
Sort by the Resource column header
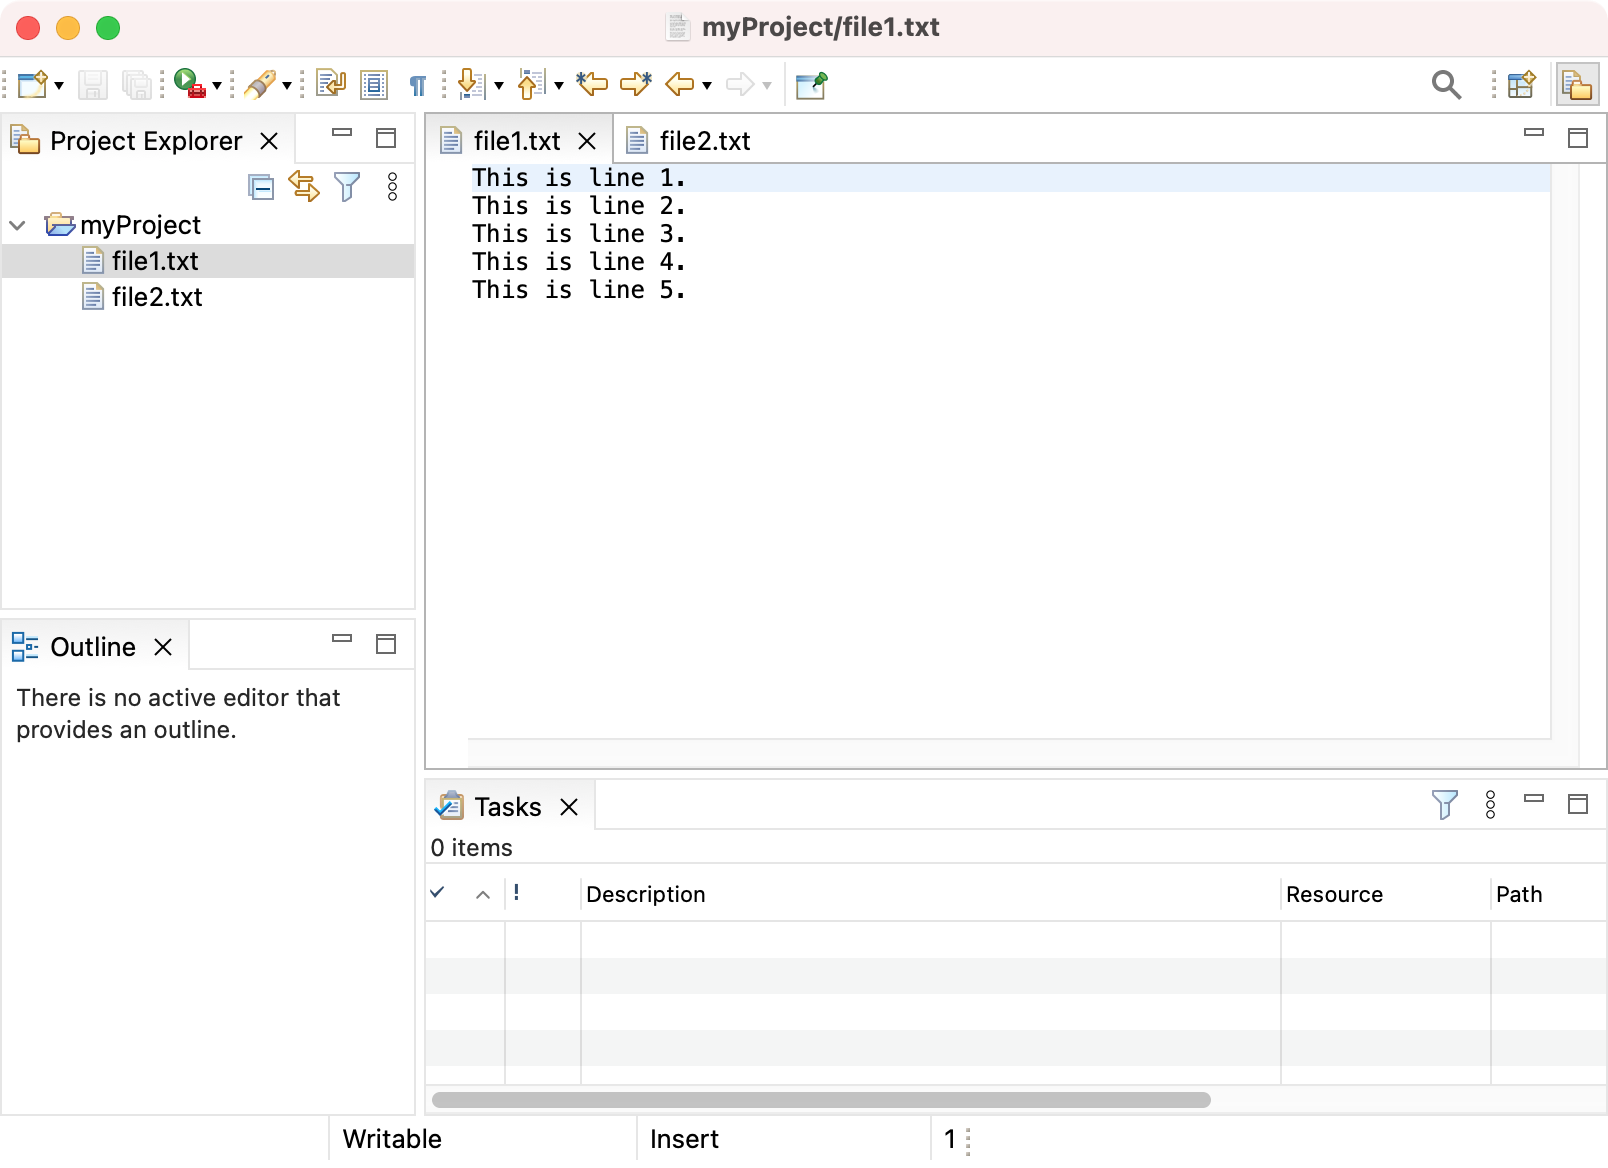pyautogui.click(x=1385, y=895)
